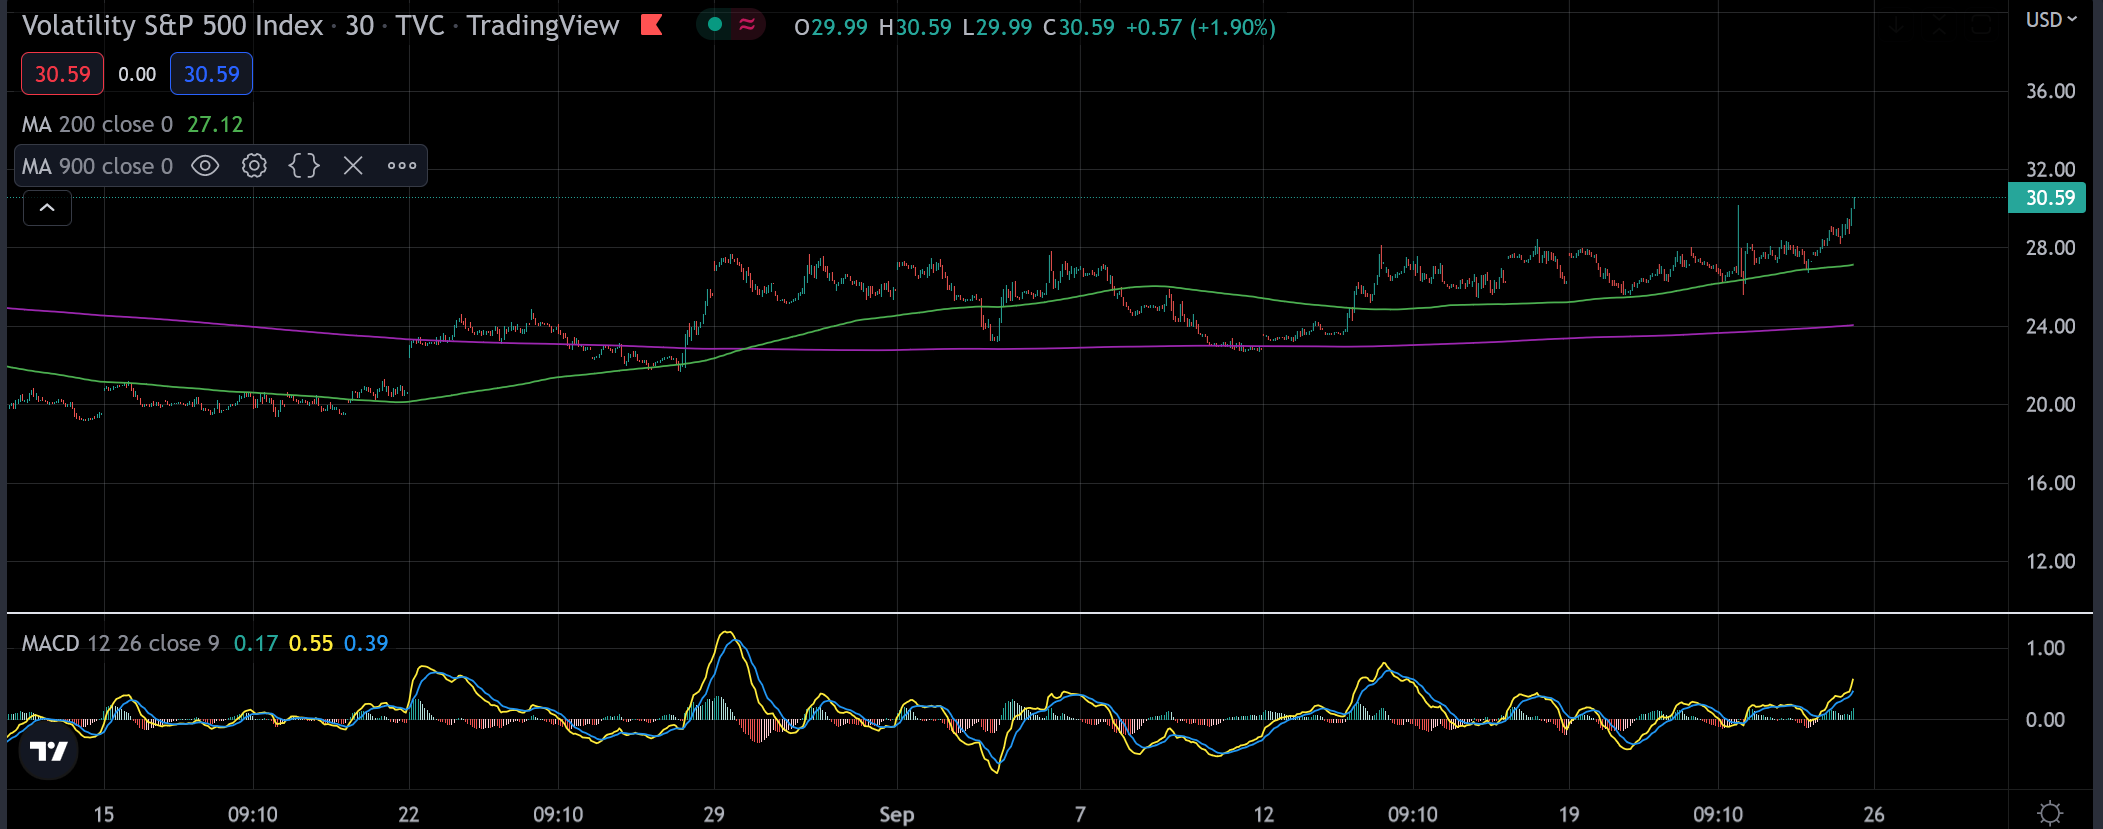Click the 29 date label on time axis
This screenshot has width=2103, height=829.
coord(714,814)
